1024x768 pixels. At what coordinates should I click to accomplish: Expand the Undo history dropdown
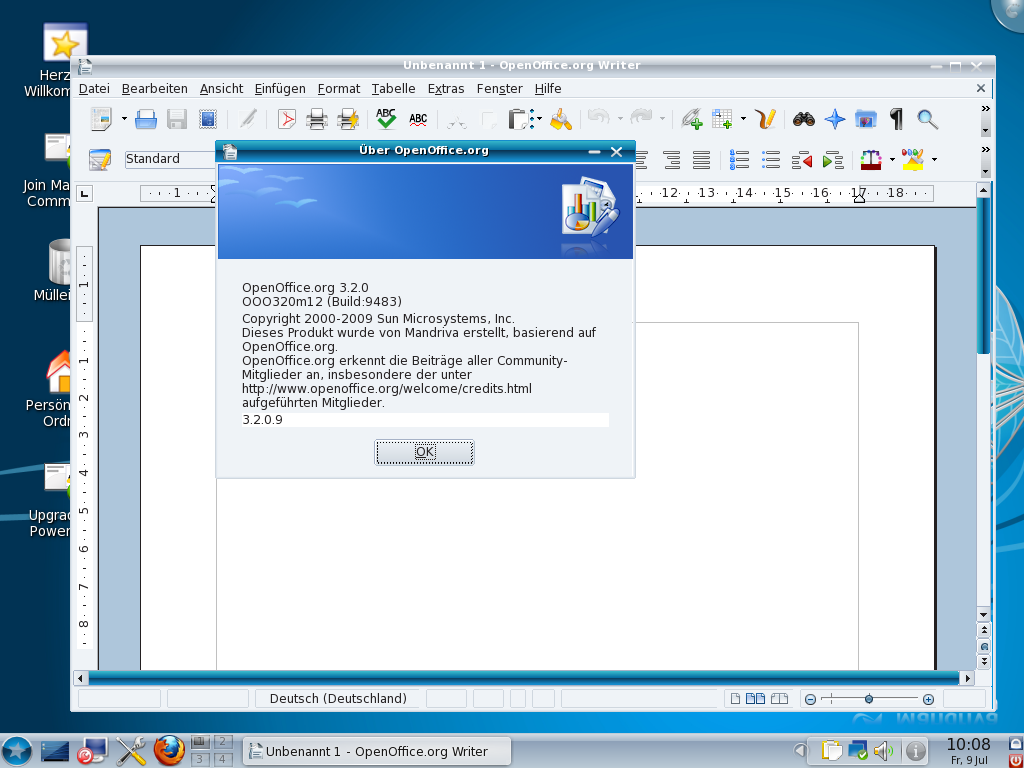[620, 119]
